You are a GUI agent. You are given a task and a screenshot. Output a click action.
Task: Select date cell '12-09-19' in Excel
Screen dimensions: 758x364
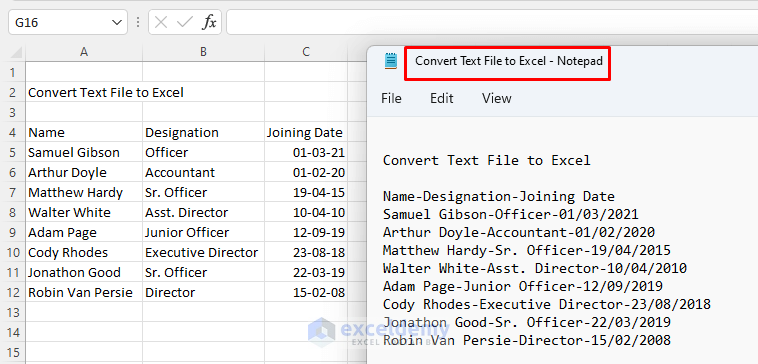(x=306, y=233)
